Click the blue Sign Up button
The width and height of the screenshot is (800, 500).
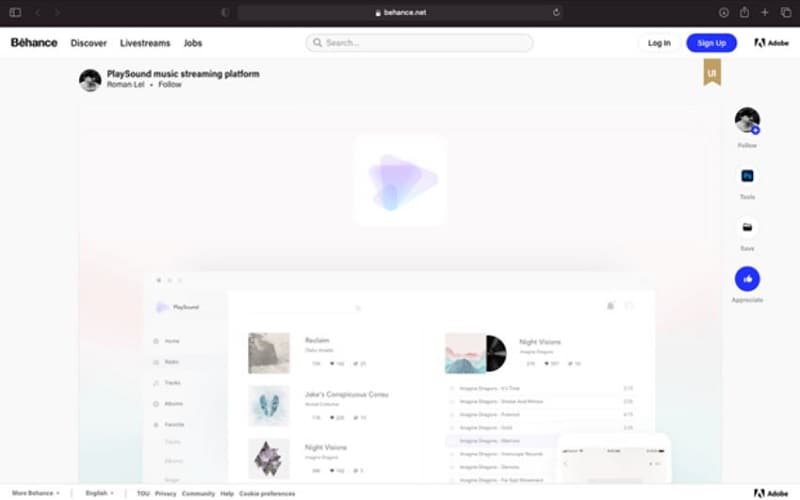click(x=711, y=43)
